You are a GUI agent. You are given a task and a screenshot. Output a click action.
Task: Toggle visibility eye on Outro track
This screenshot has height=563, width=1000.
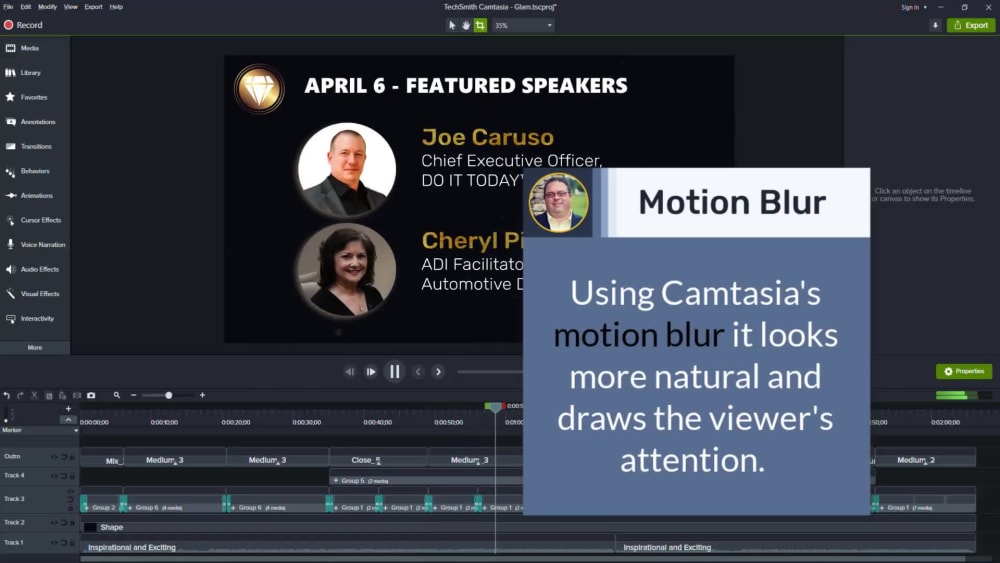(x=54, y=457)
